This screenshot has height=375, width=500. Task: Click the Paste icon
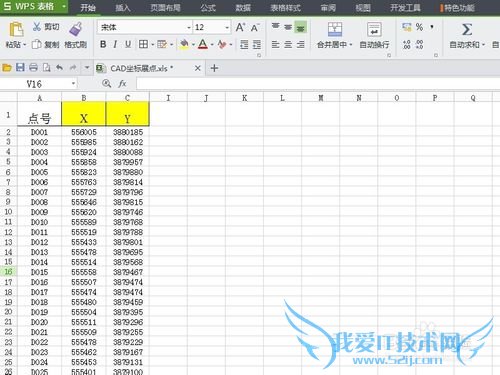pyautogui.click(x=15, y=29)
